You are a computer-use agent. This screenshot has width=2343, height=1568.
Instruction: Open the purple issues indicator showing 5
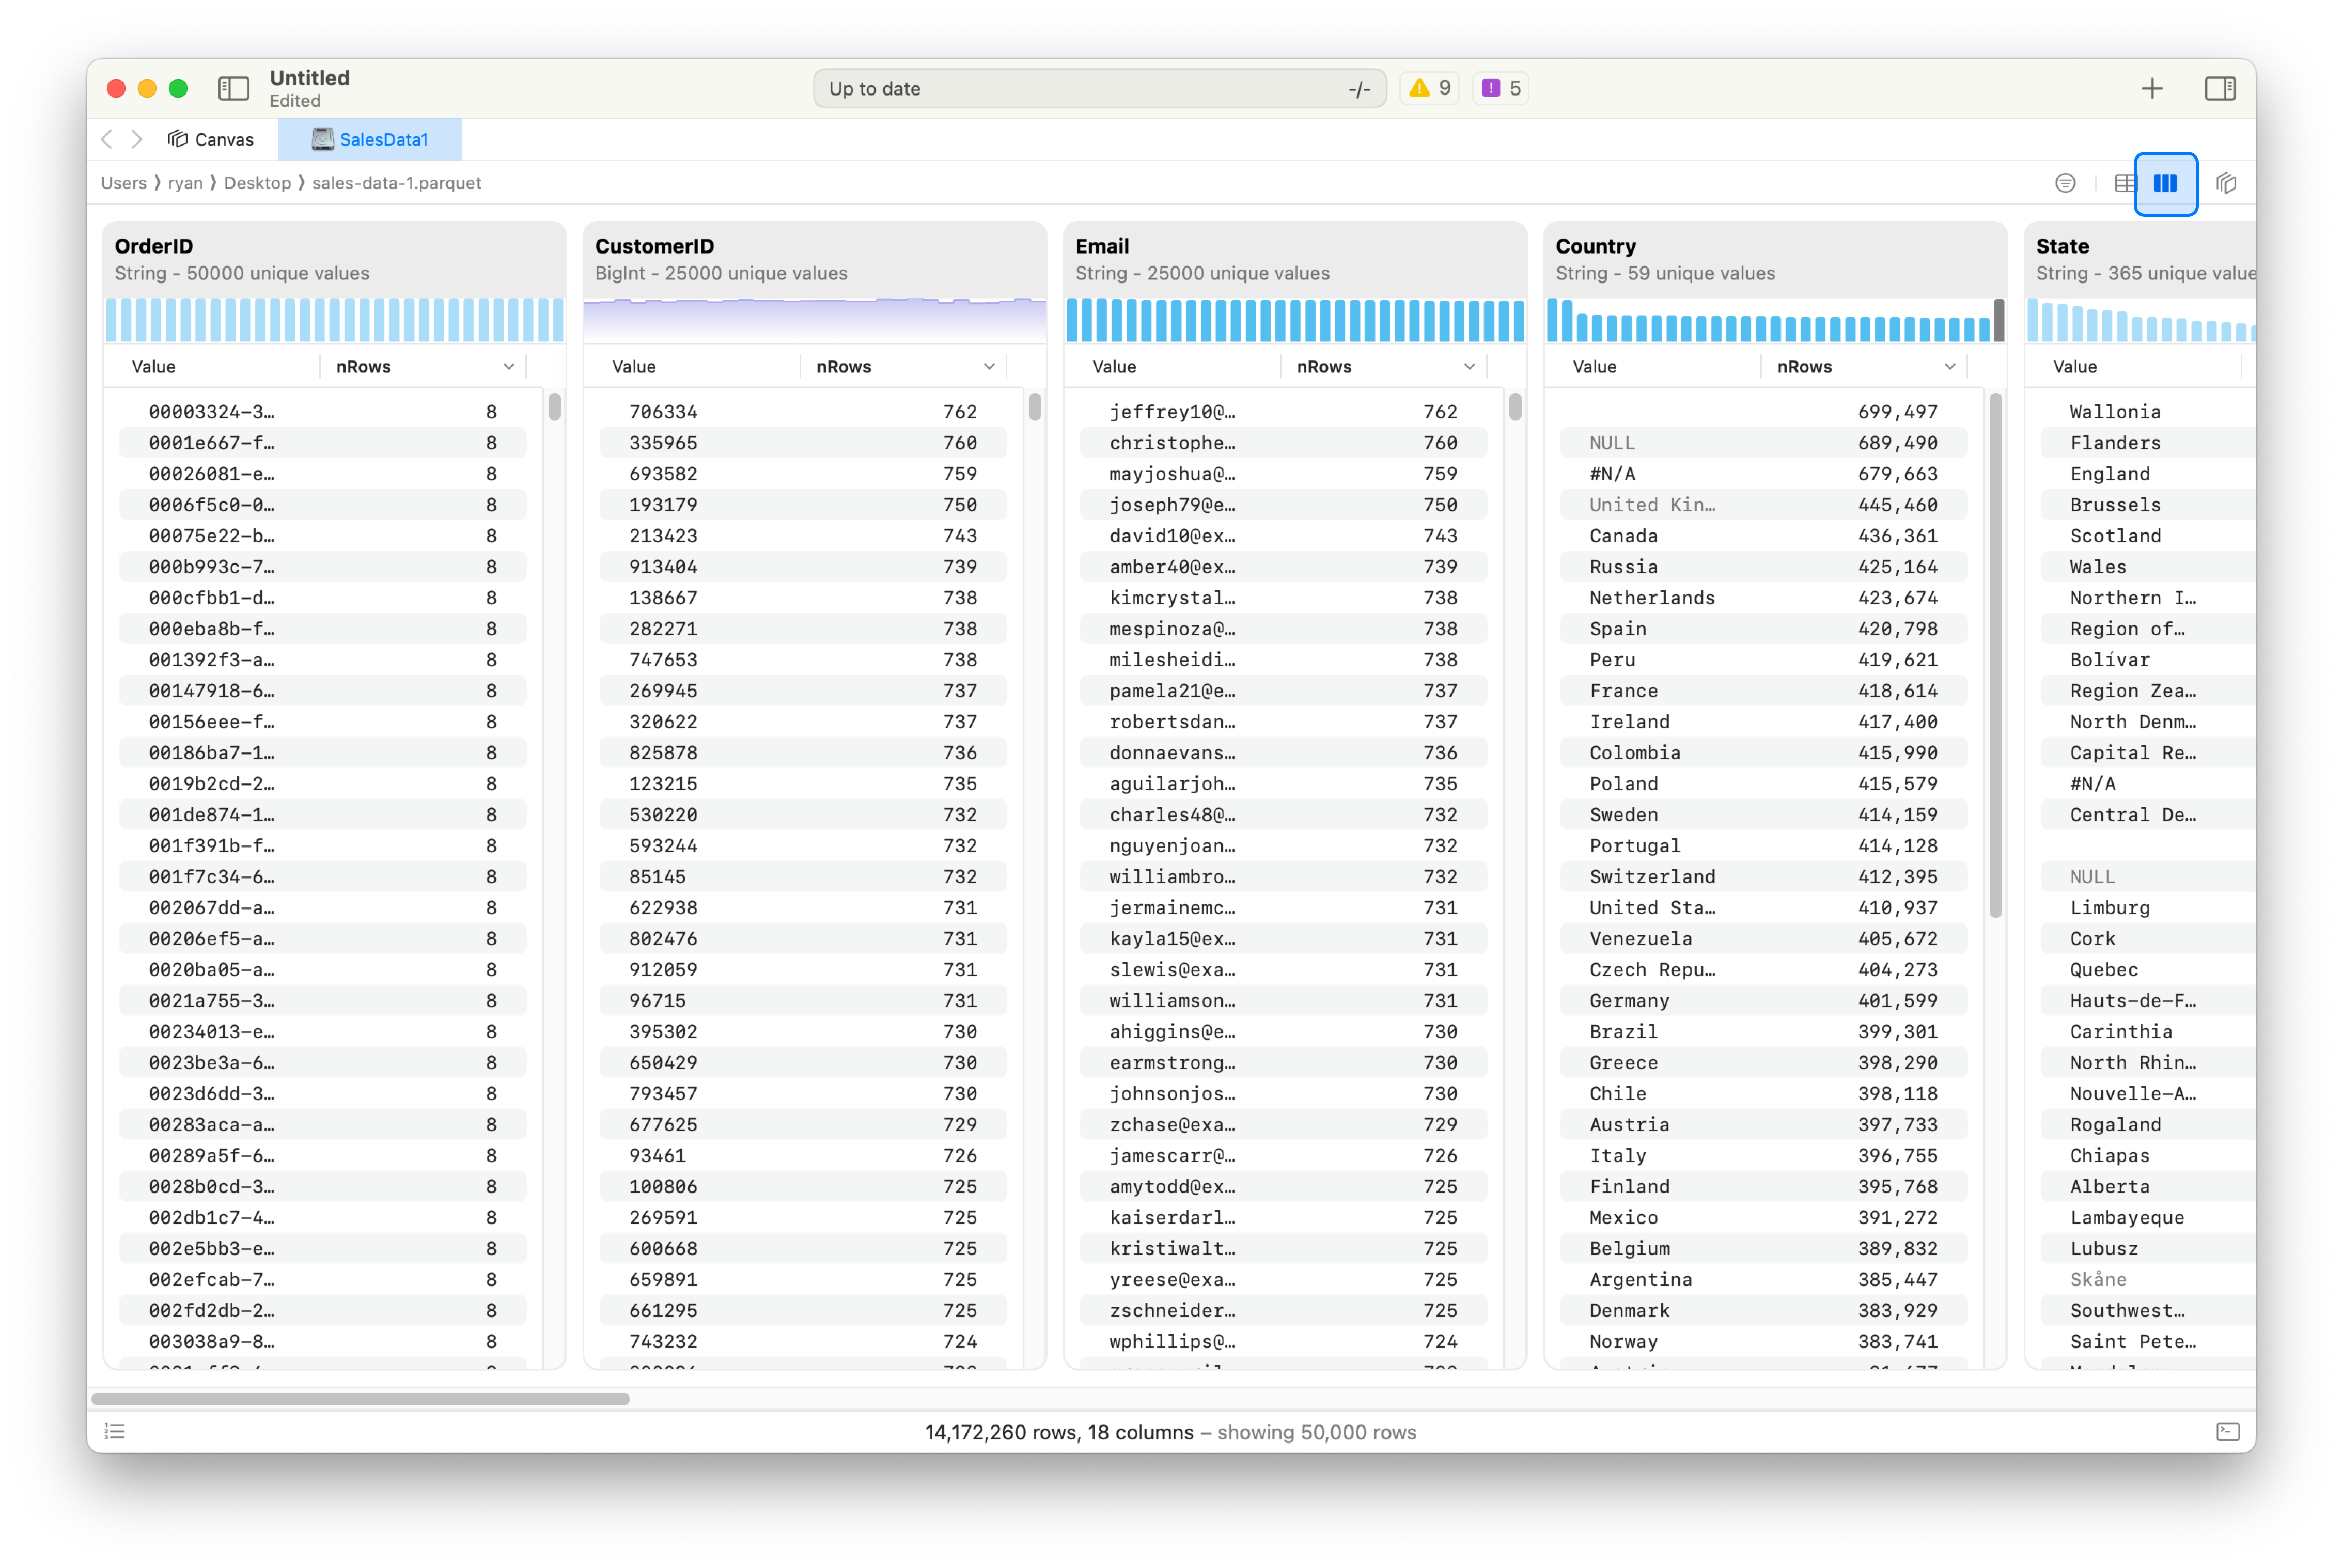(1500, 88)
